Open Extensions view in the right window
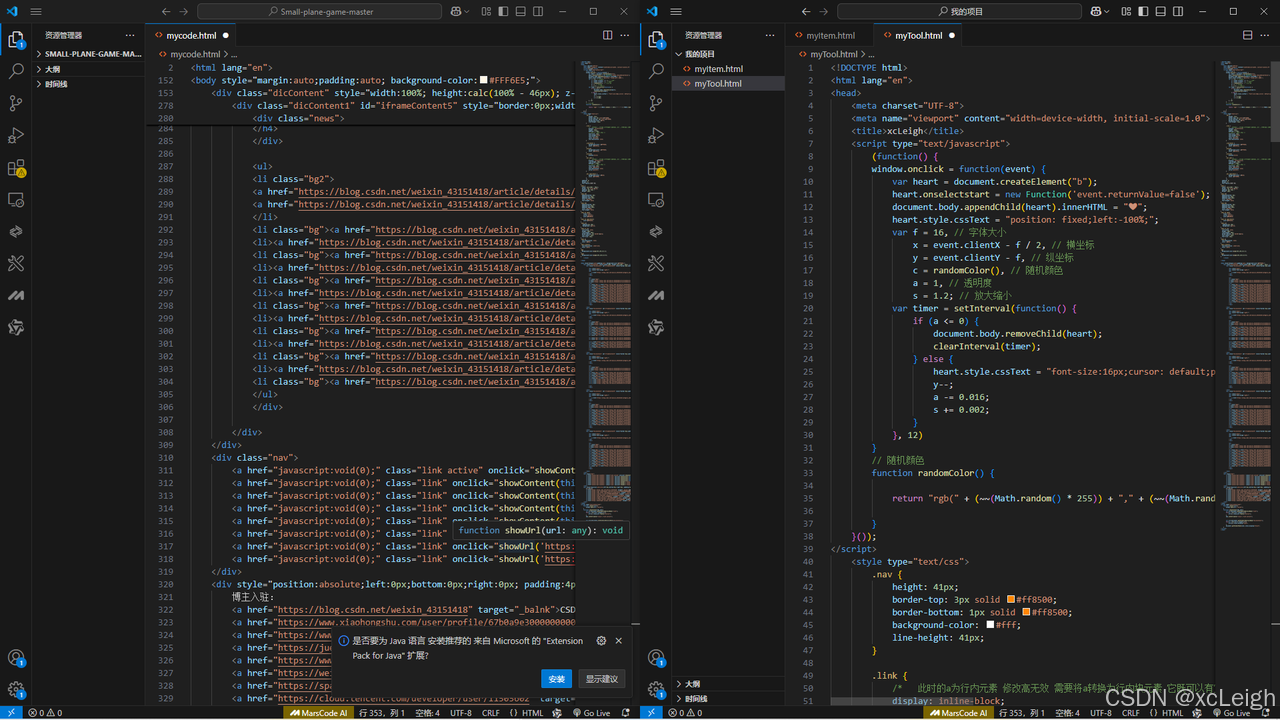 click(656, 168)
